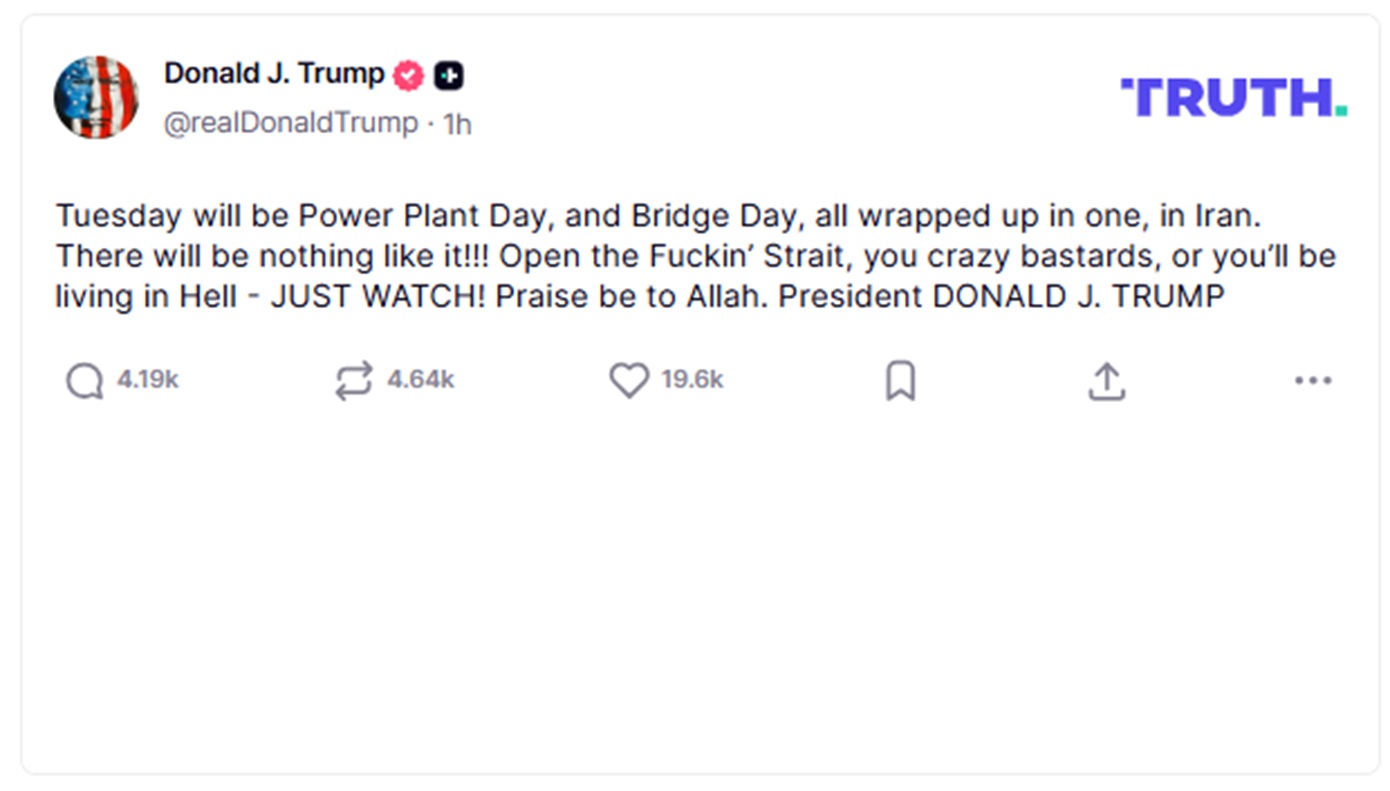Click the 'JUST WATCH!' text in the post

[377, 297]
